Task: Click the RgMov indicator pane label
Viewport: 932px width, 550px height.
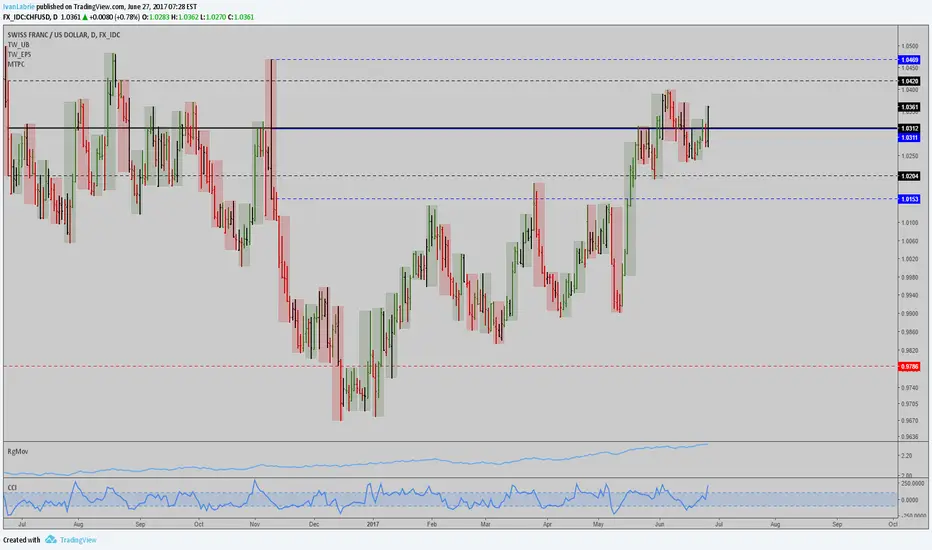Action: click(18, 451)
